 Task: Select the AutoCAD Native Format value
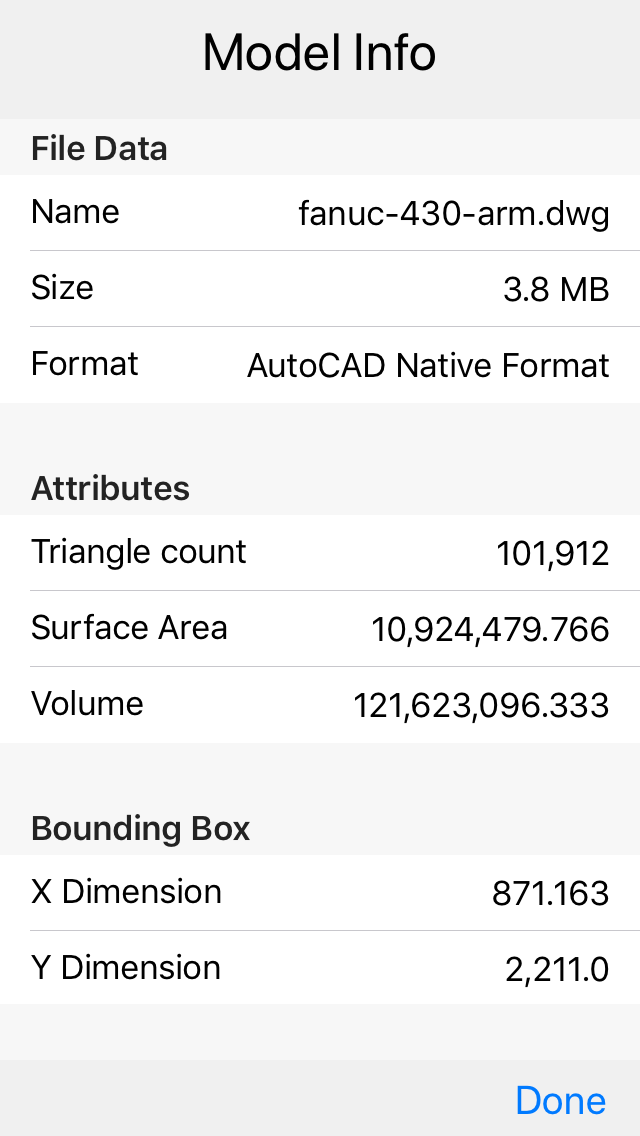point(428,365)
